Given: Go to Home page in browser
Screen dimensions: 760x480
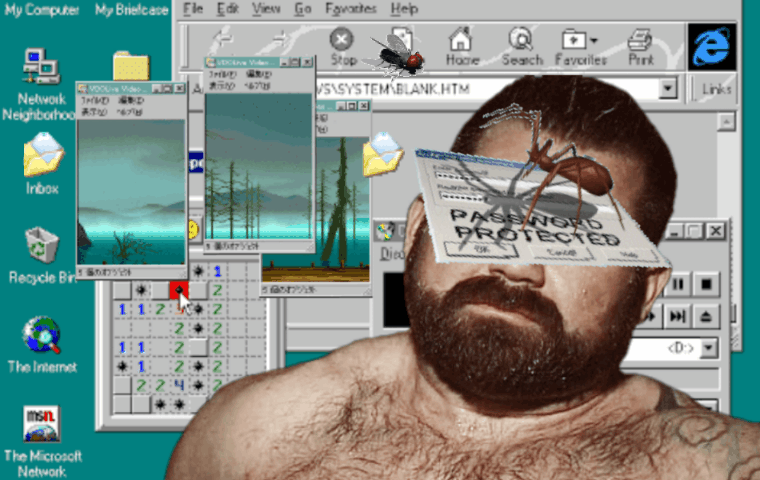Looking at the screenshot, I should pyautogui.click(x=460, y=45).
